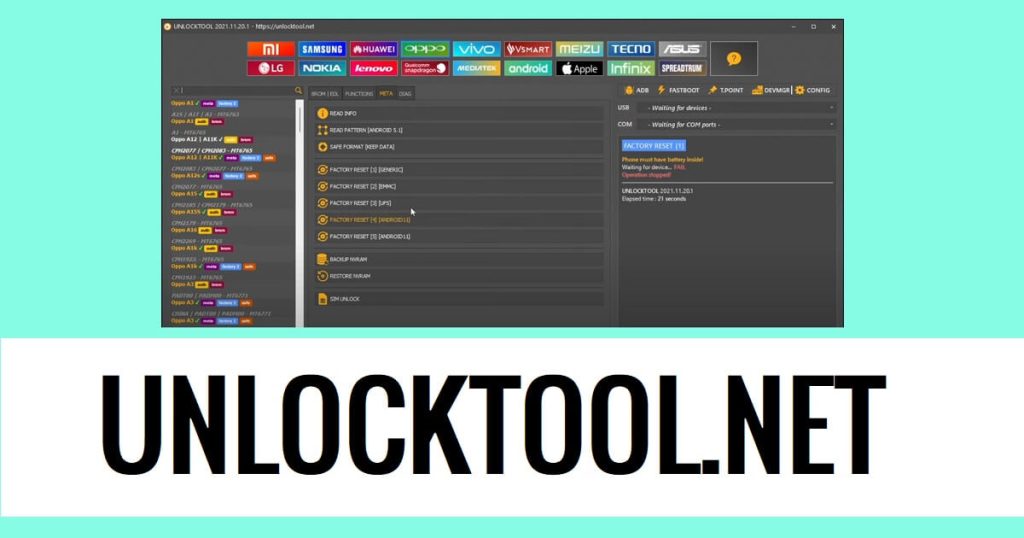Click SIM UNLOCK
The height and width of the screenshot is (538, 1024).
459,299
